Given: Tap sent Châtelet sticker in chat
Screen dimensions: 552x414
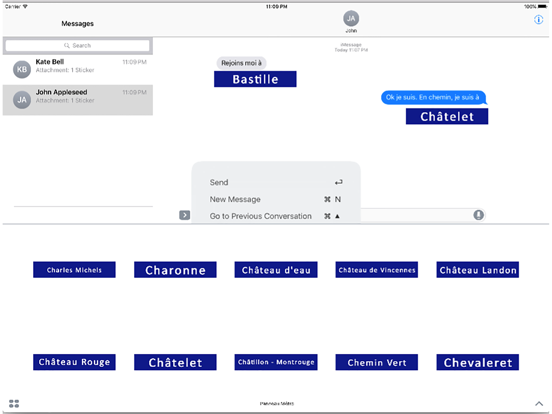Looking at the screenshot, I should (447, 116).
